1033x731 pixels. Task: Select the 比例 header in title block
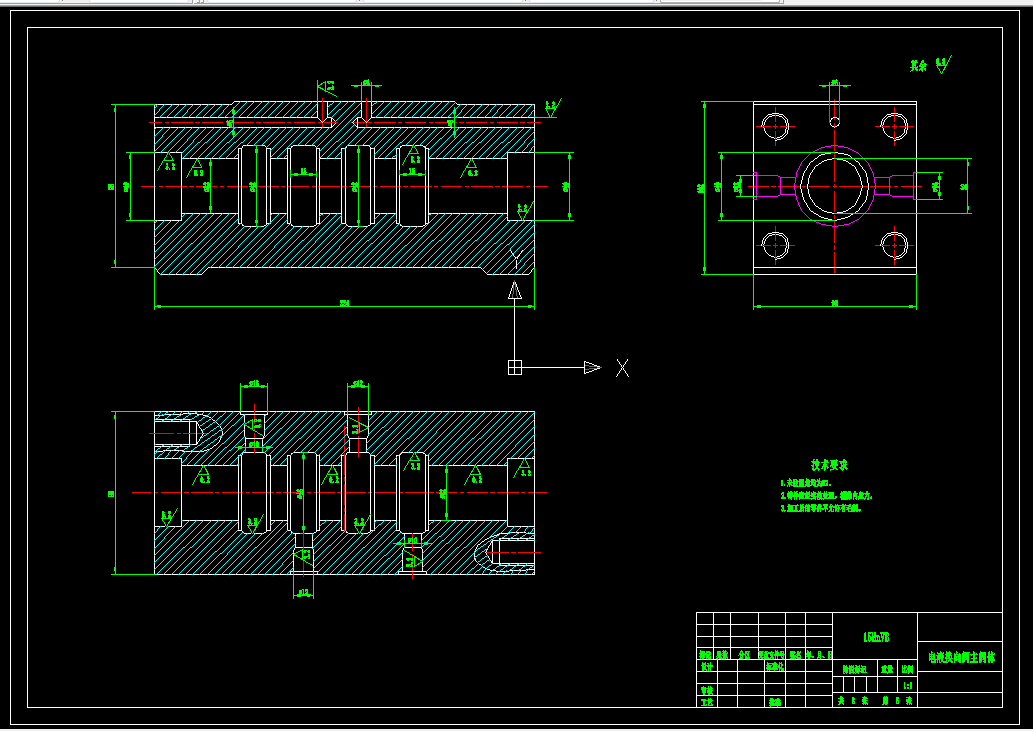coord(907,669)
